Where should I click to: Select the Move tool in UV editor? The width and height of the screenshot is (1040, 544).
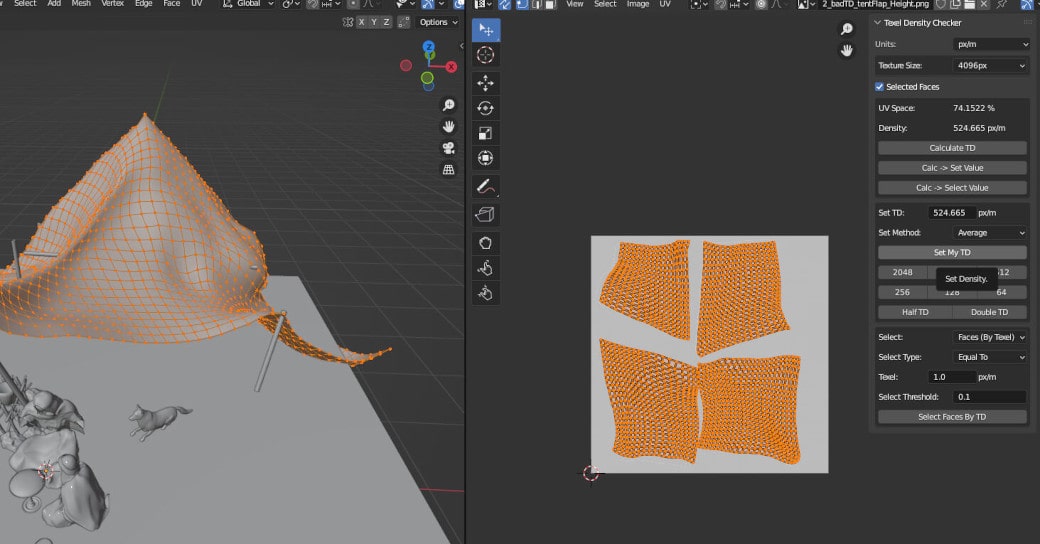coord(486,82)
